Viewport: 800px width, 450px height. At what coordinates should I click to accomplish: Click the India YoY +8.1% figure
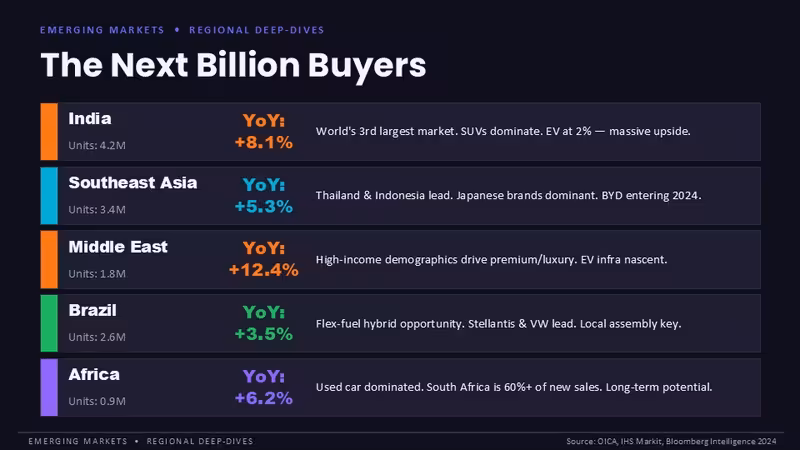(x=264, y=132)
